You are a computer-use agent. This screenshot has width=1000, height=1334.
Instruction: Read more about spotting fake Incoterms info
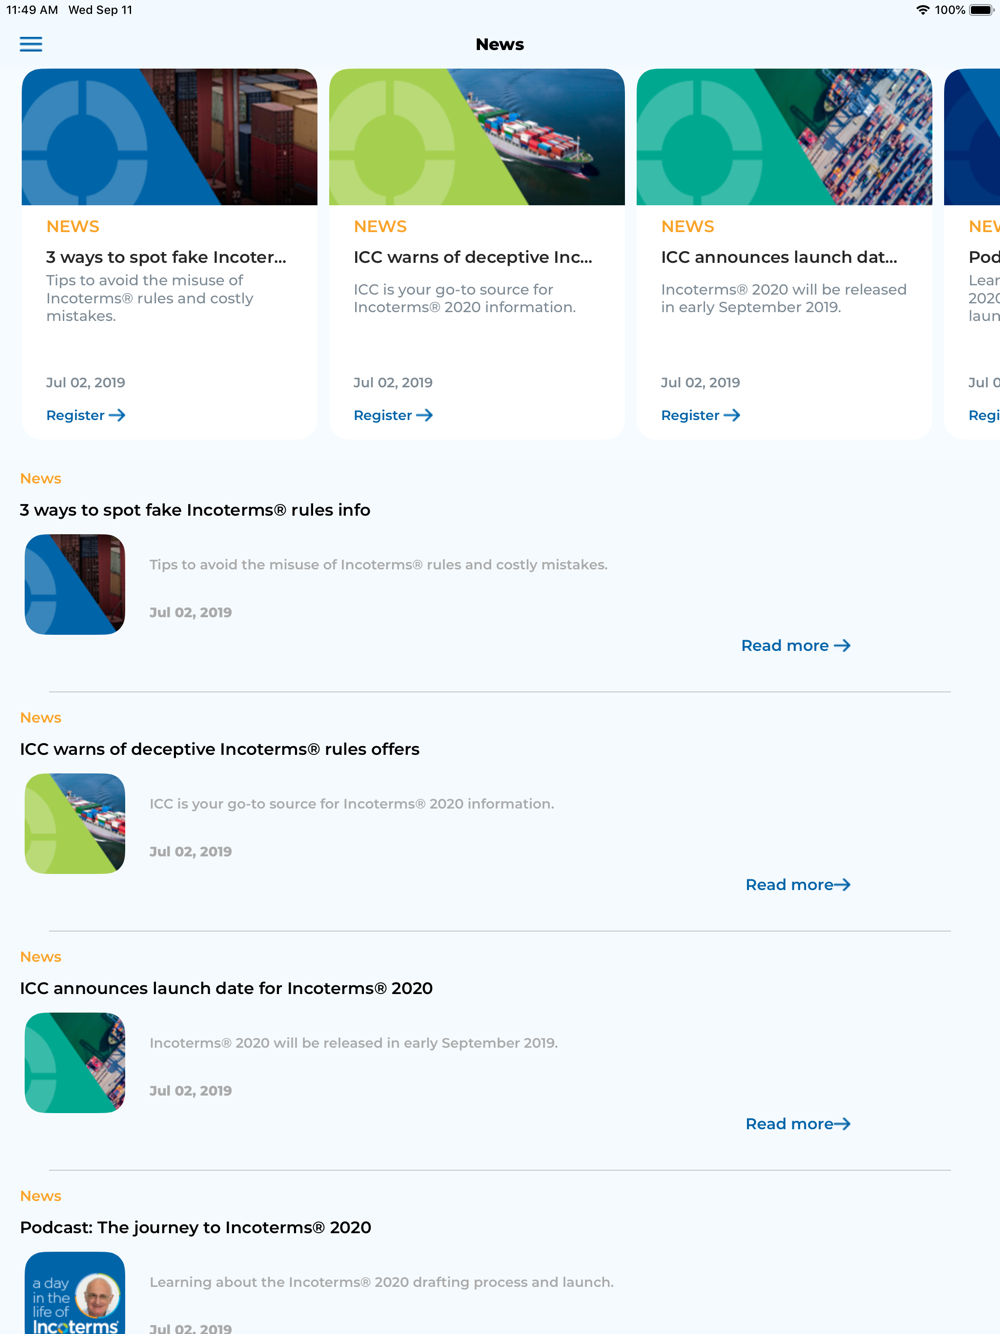pos(796,646)
